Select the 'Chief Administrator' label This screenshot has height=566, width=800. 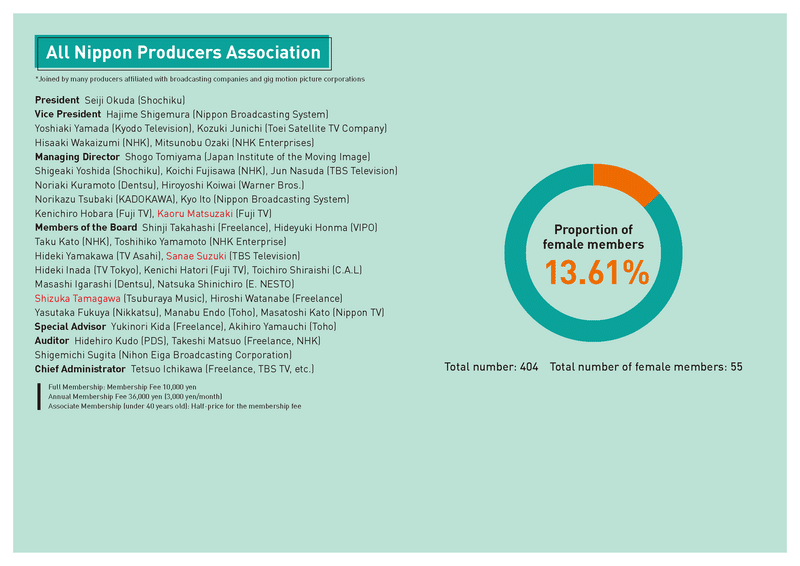(x=80, y=369)
